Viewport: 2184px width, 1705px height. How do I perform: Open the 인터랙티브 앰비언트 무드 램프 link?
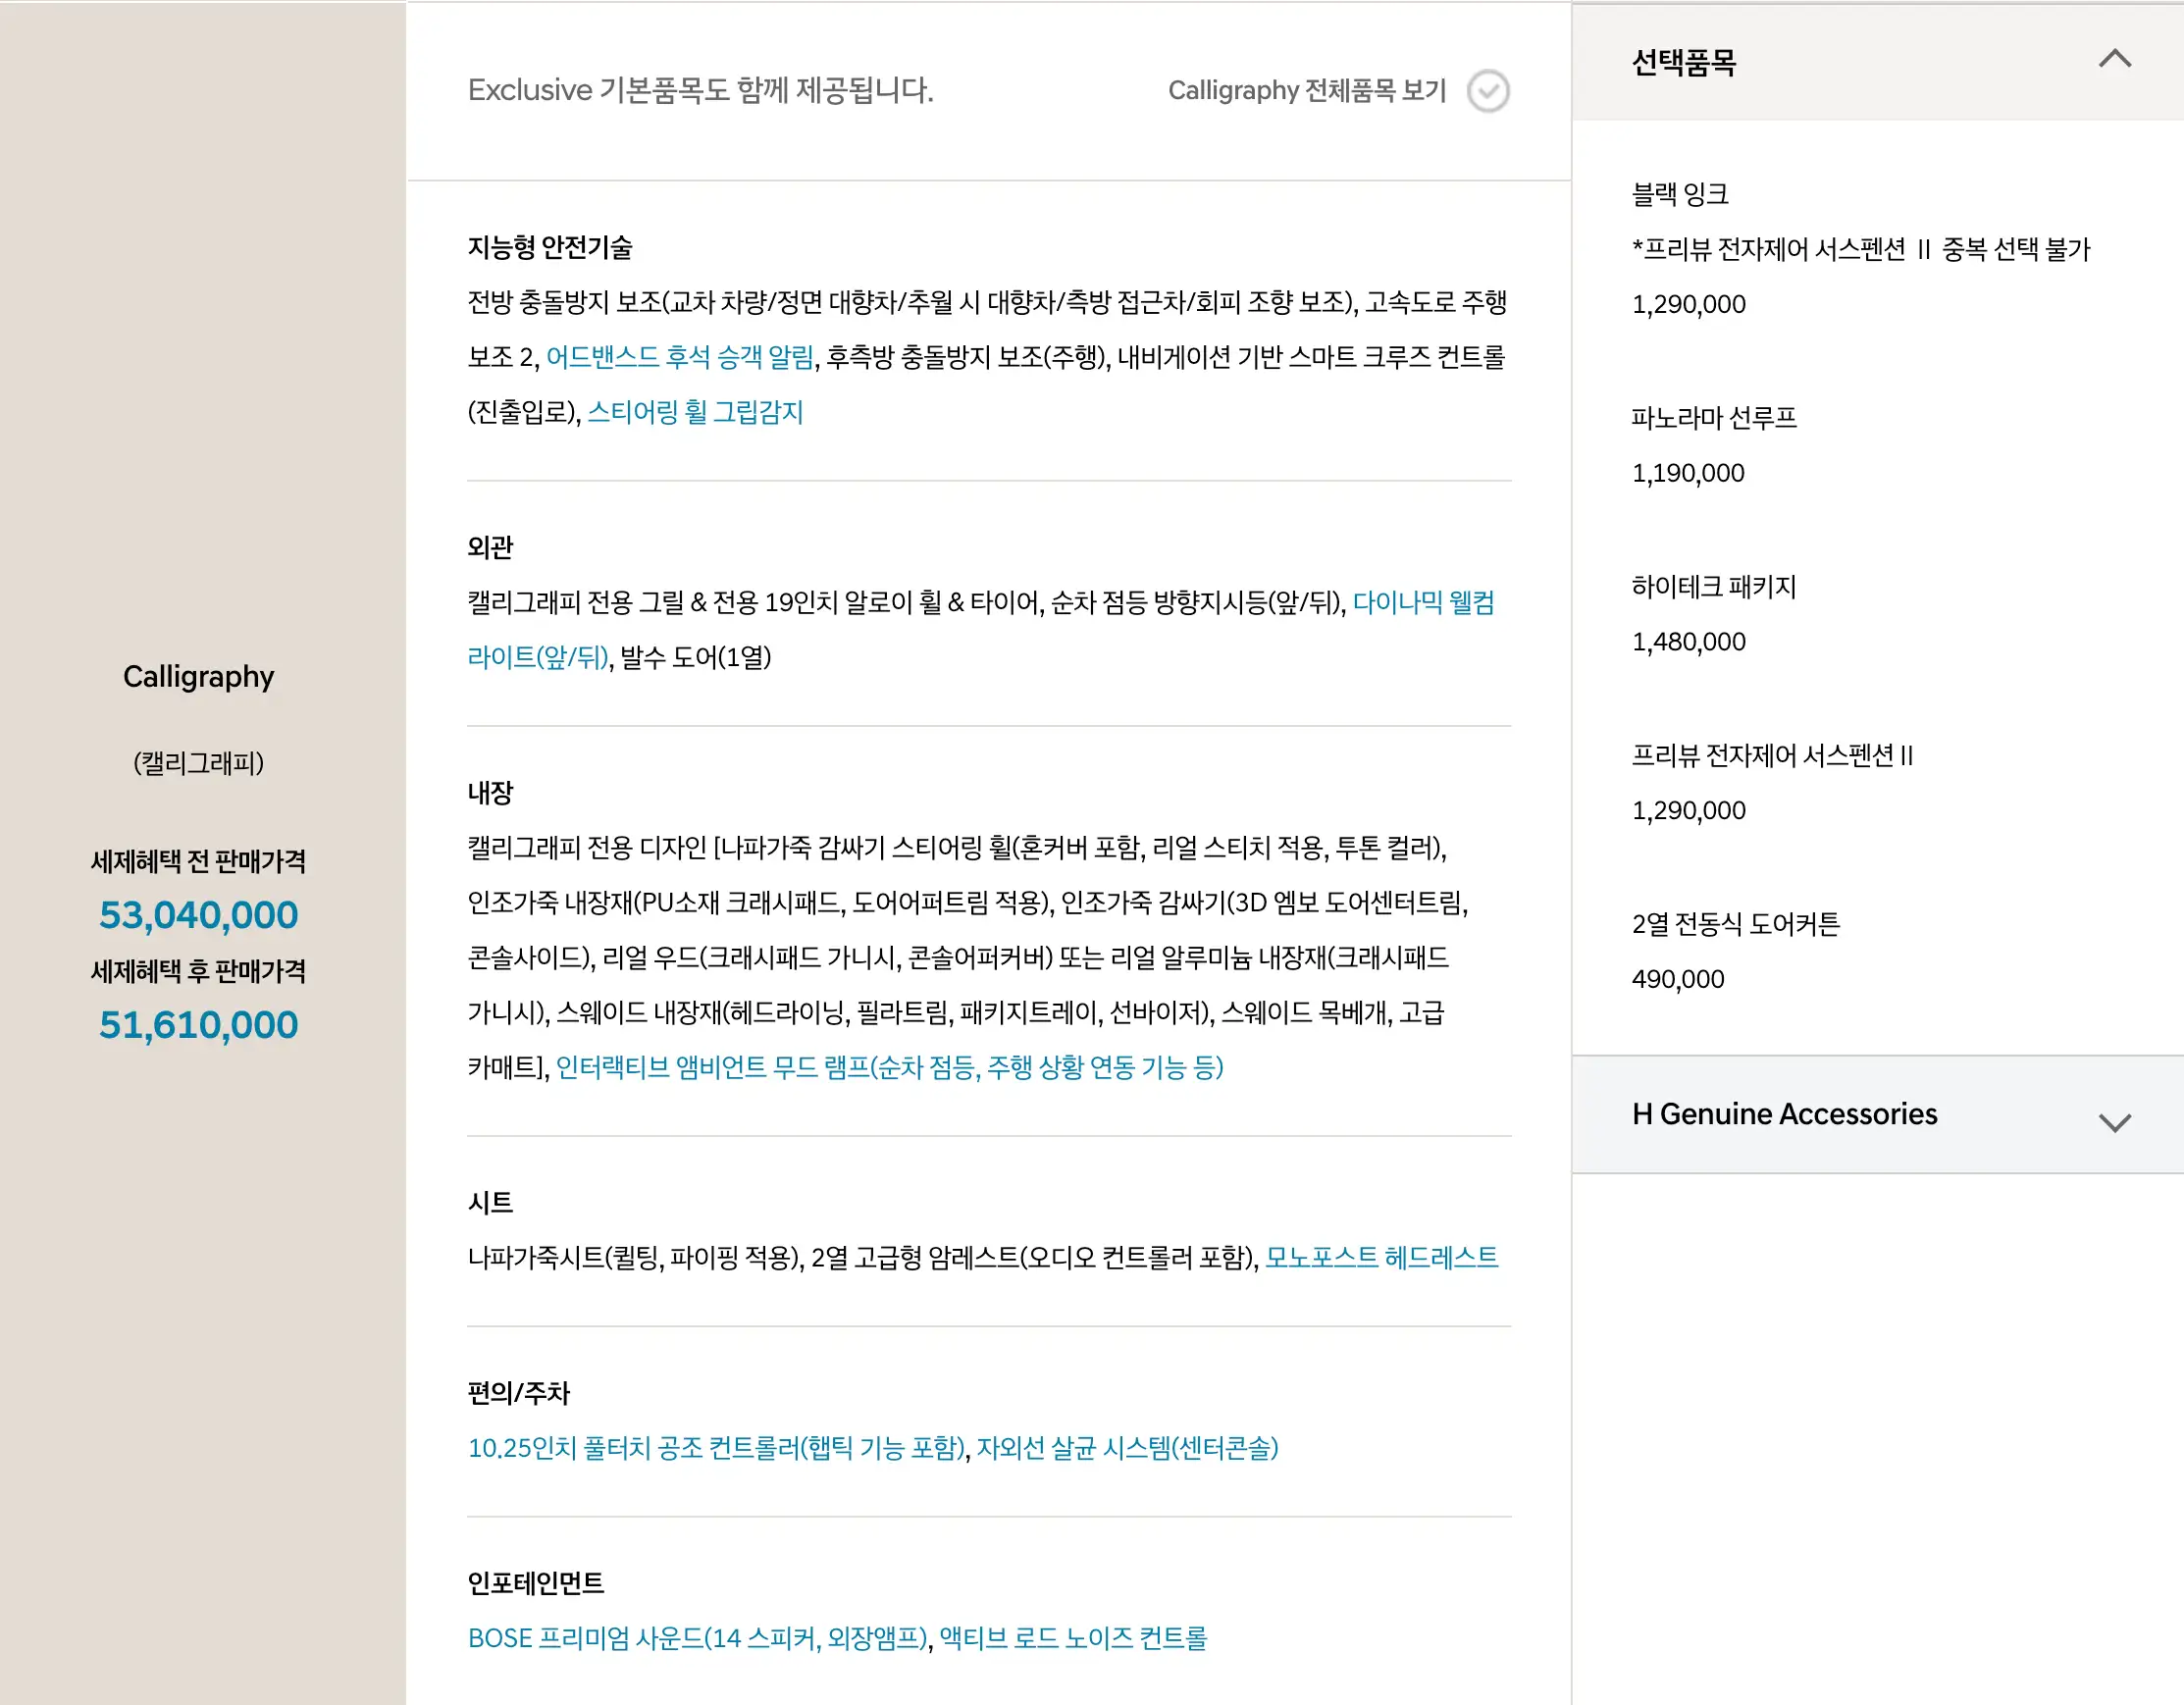889,1067
